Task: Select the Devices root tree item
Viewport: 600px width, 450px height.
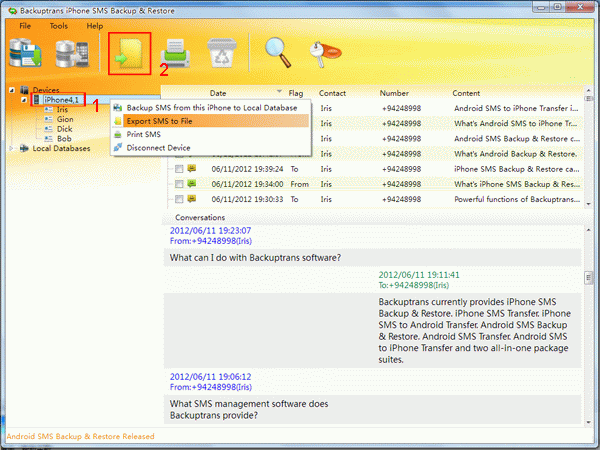Action: 46,90
